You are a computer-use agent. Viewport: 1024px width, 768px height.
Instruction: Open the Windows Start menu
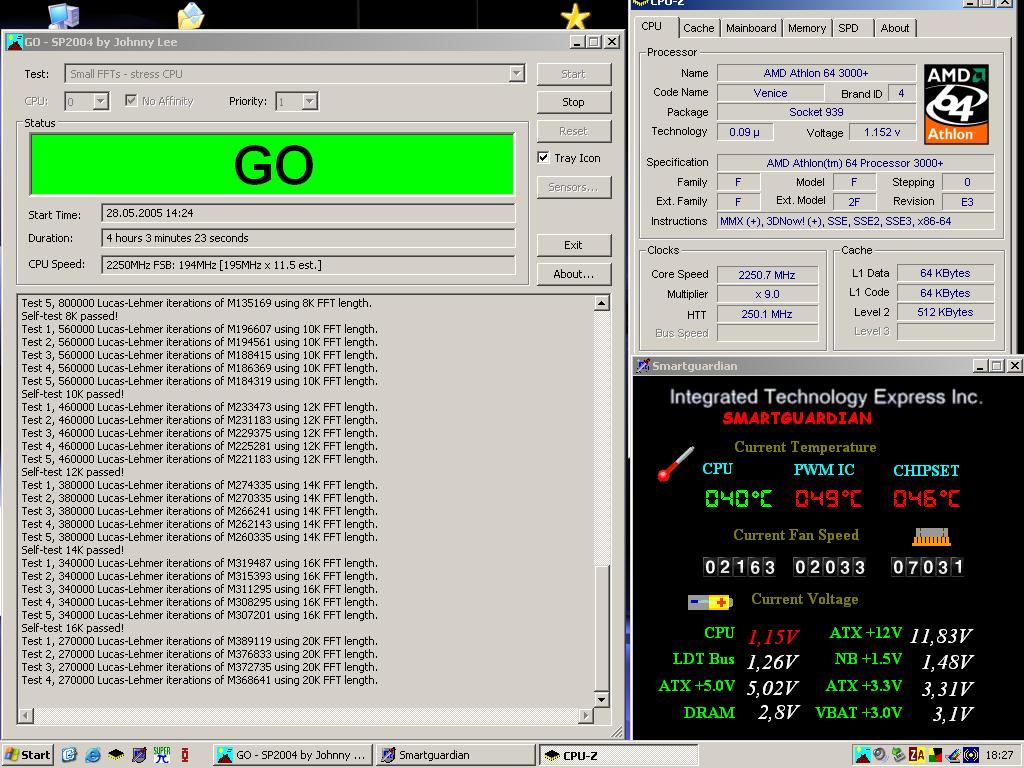point(27,755)
